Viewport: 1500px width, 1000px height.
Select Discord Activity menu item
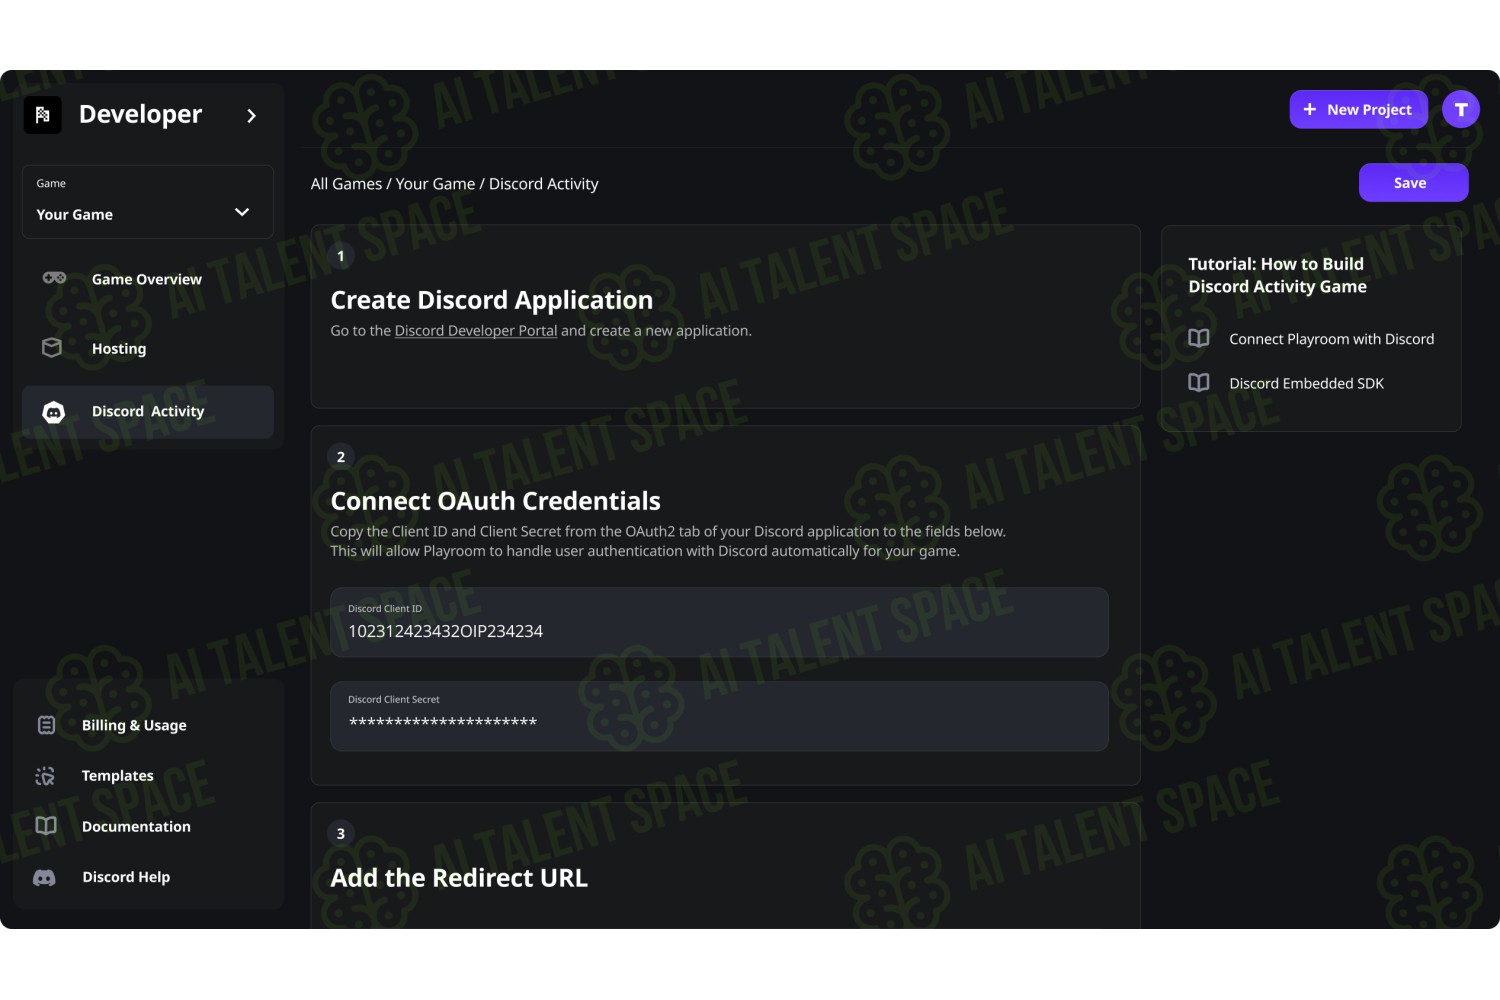pos(148,412)
